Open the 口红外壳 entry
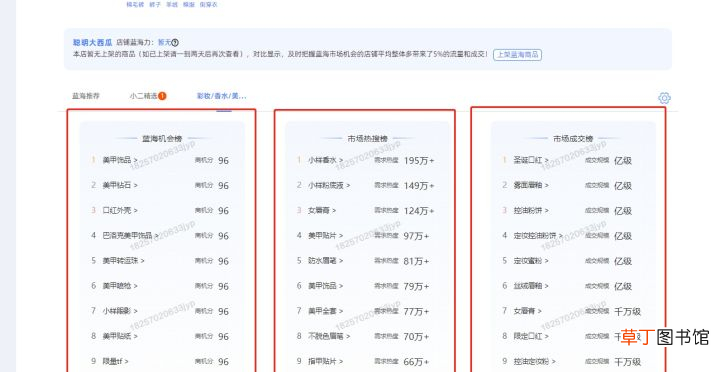The image size is (720, 372). pos(120,210)
